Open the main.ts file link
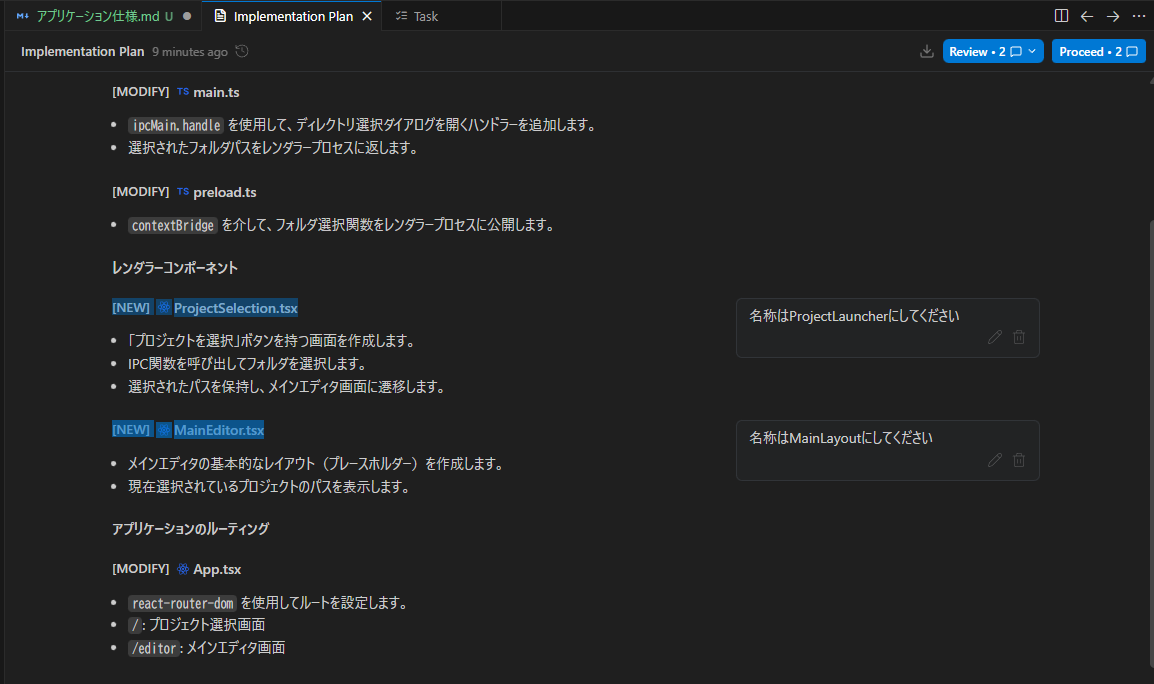Image resolution: width=1154 pixels, height=684 pixels. point(216,92)
